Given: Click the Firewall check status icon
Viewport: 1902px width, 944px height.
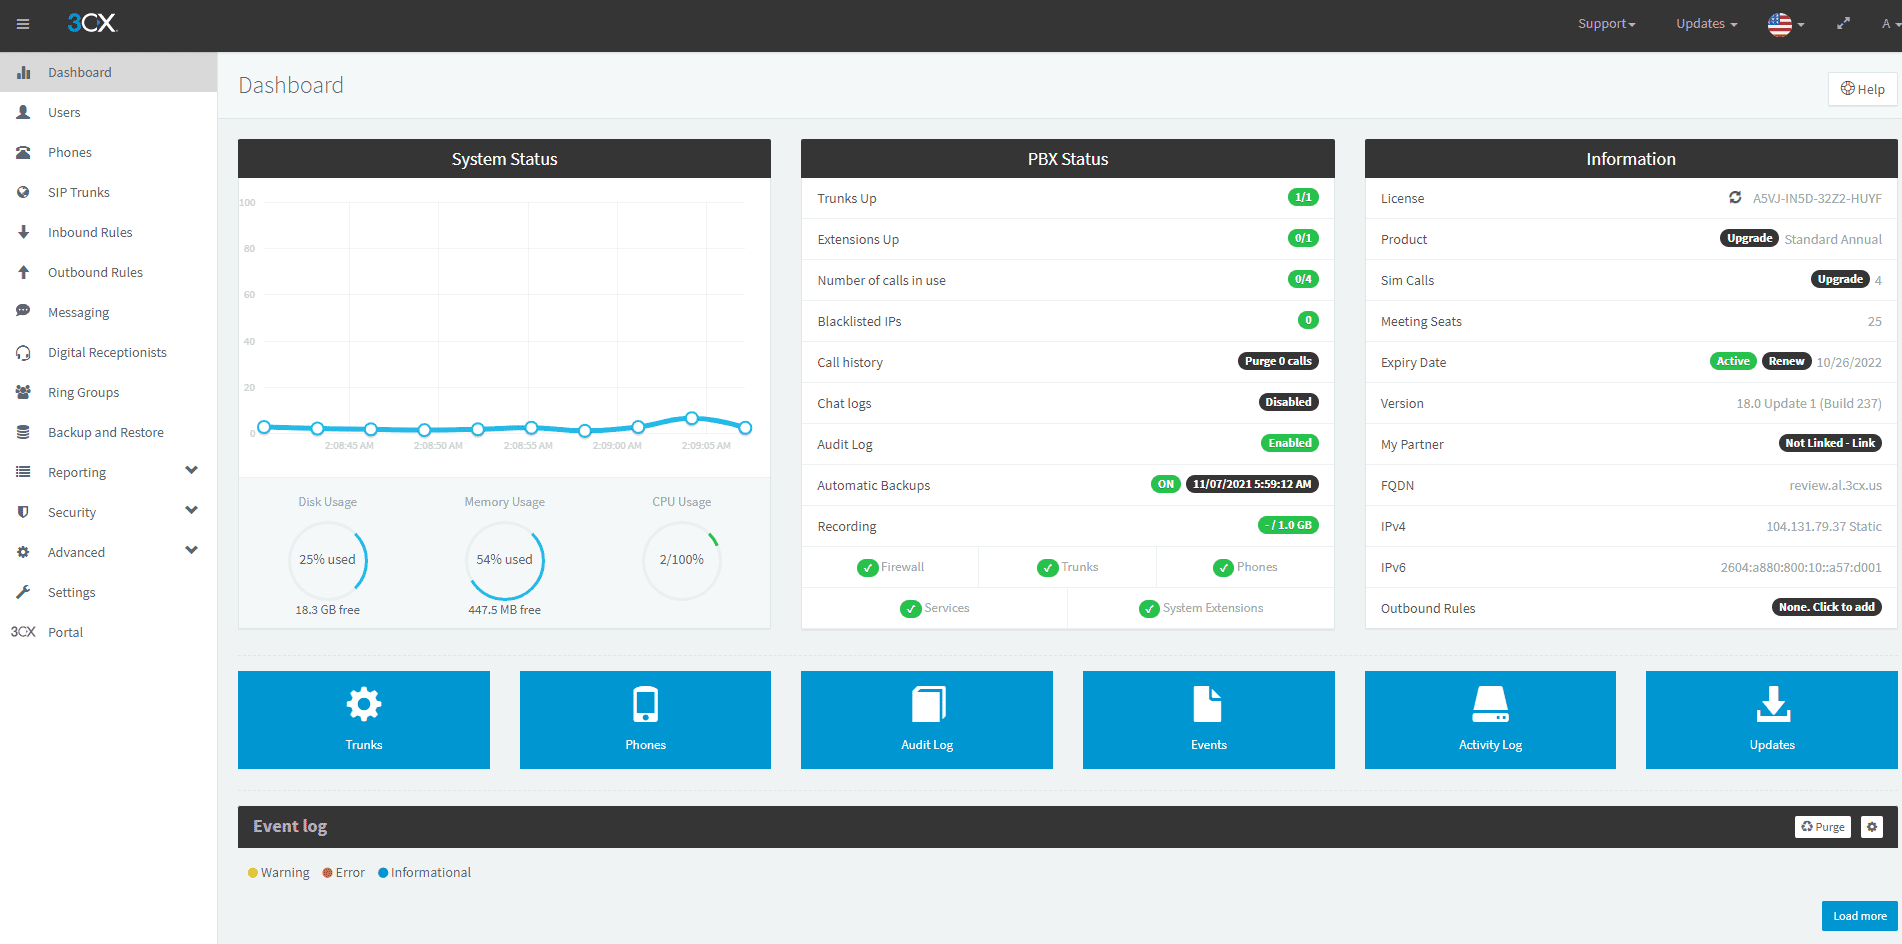Looking at the screenshot, I should point(867,568).
